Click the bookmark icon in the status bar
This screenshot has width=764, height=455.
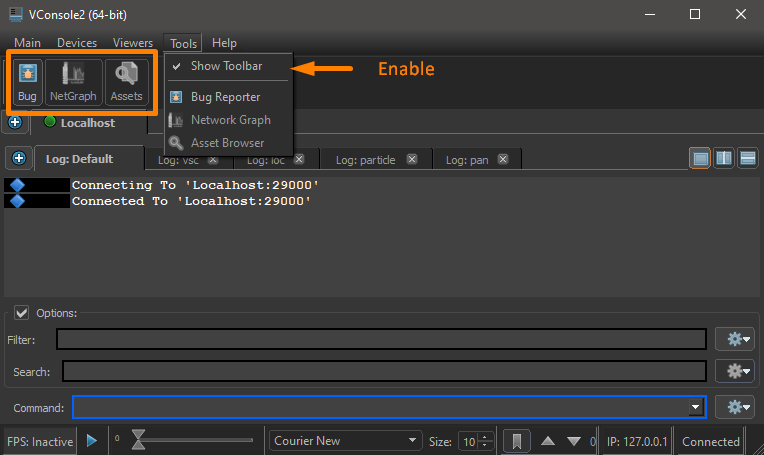pos(516,441)
